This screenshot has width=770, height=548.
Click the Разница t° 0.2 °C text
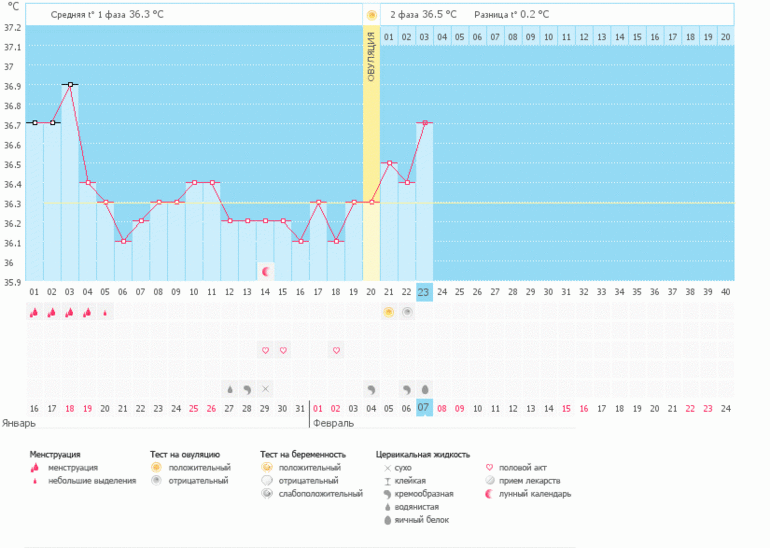tap(512, 15)
